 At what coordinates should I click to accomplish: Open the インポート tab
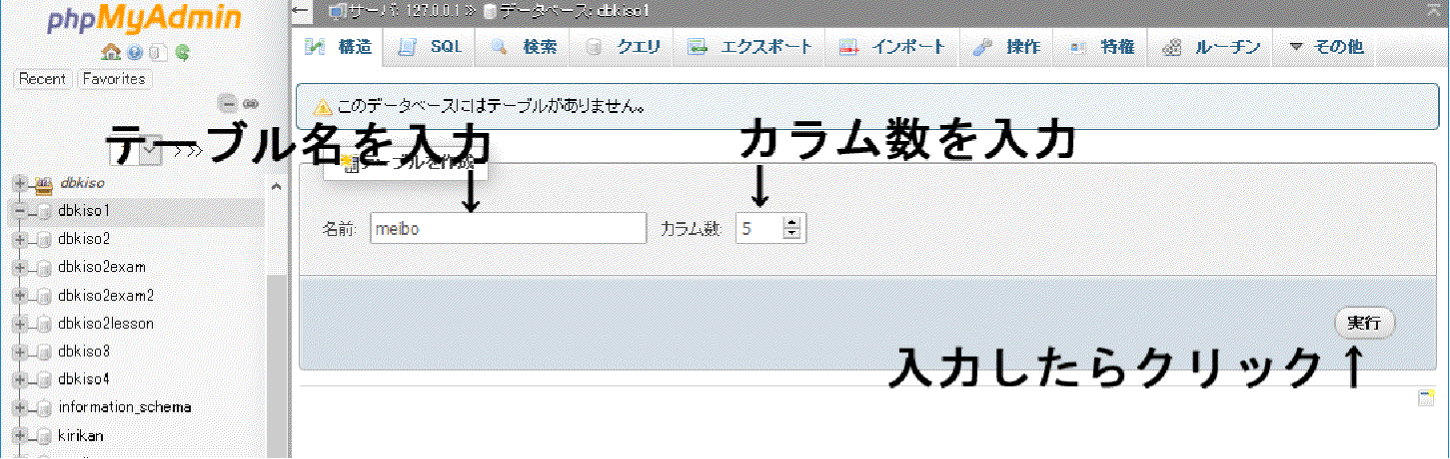tap(892, 47)
